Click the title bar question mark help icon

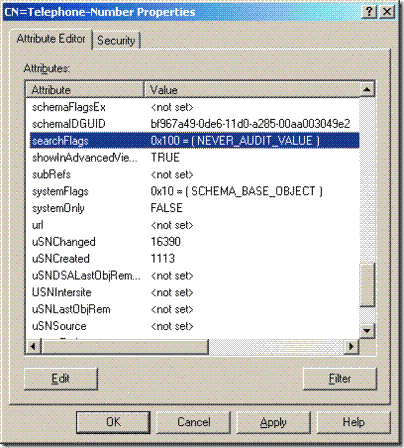[x=369, y=12]
